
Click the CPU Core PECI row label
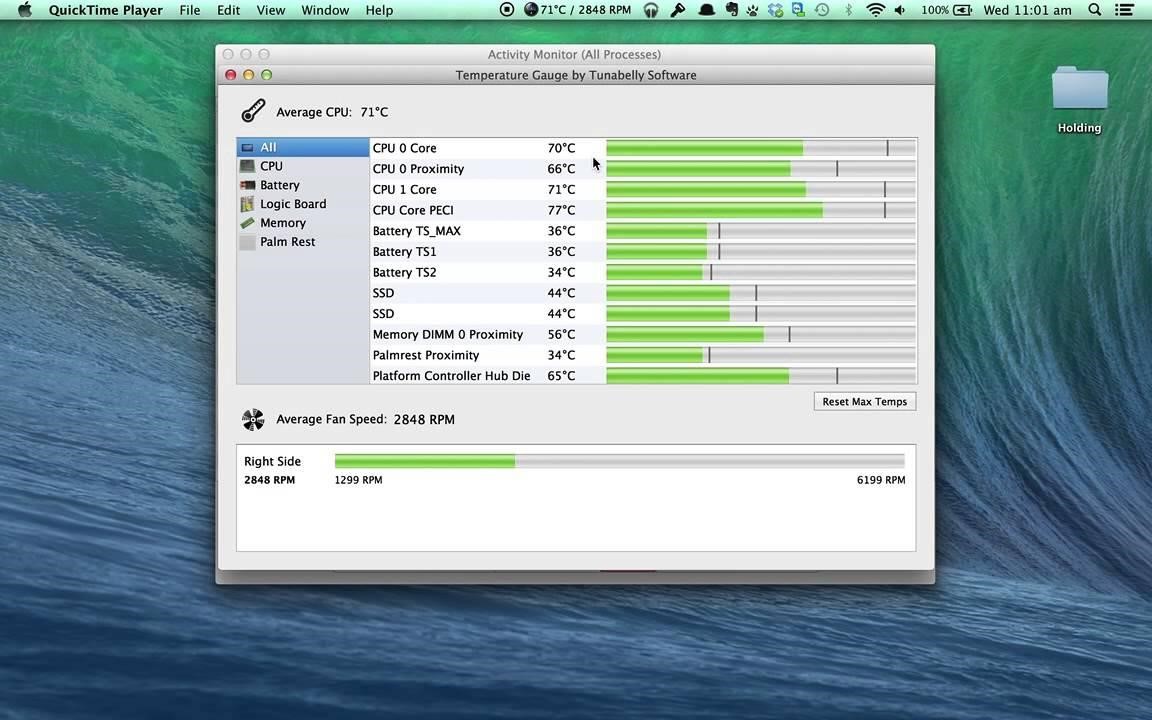pos(413,210)
